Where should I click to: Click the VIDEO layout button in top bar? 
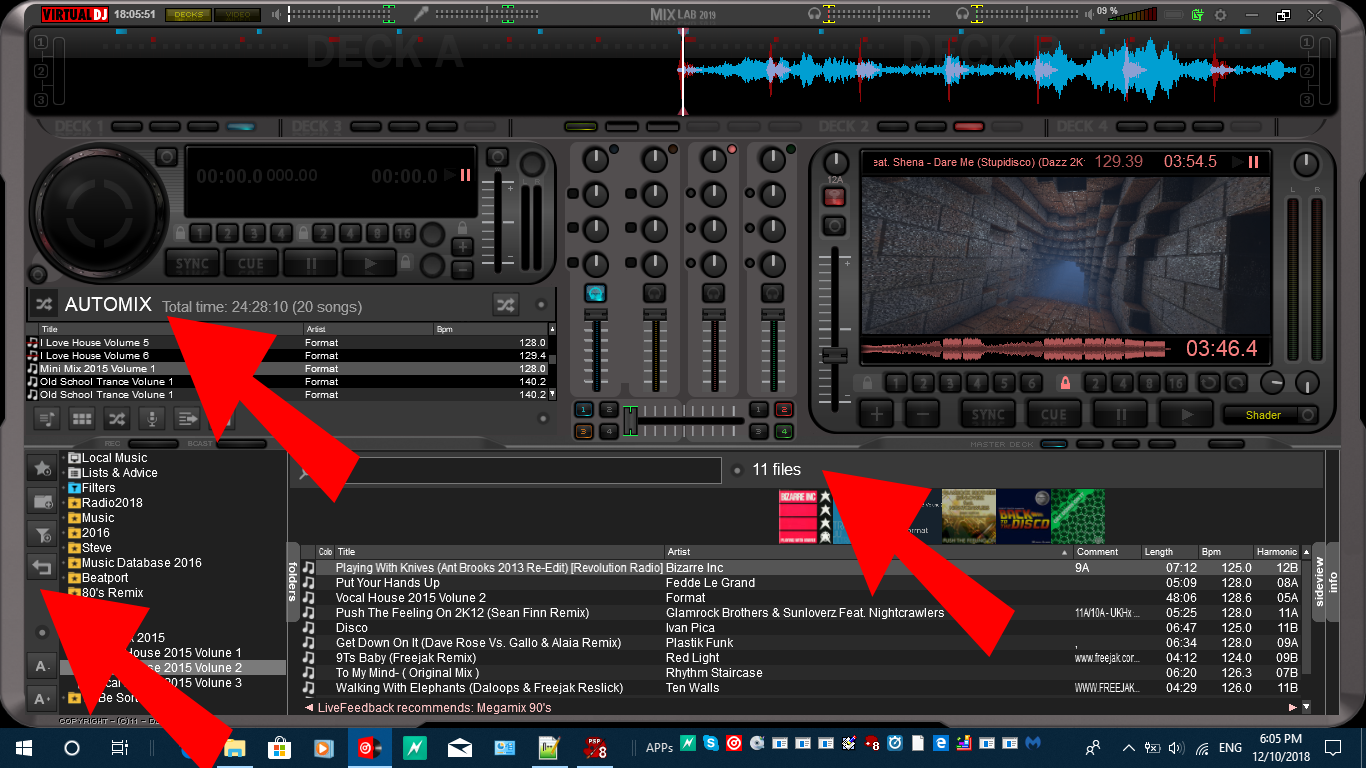tap(238, 15)
